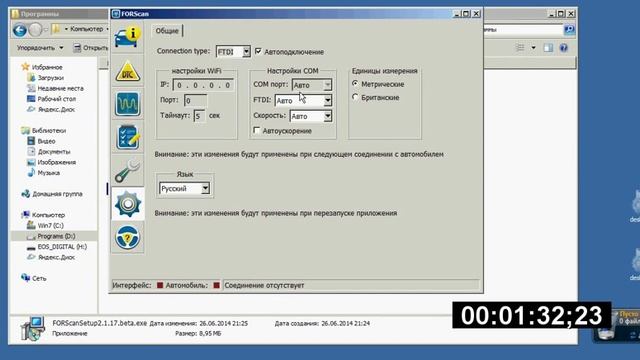Select Недавние места in Explorer sidebar

click(60, 88)
